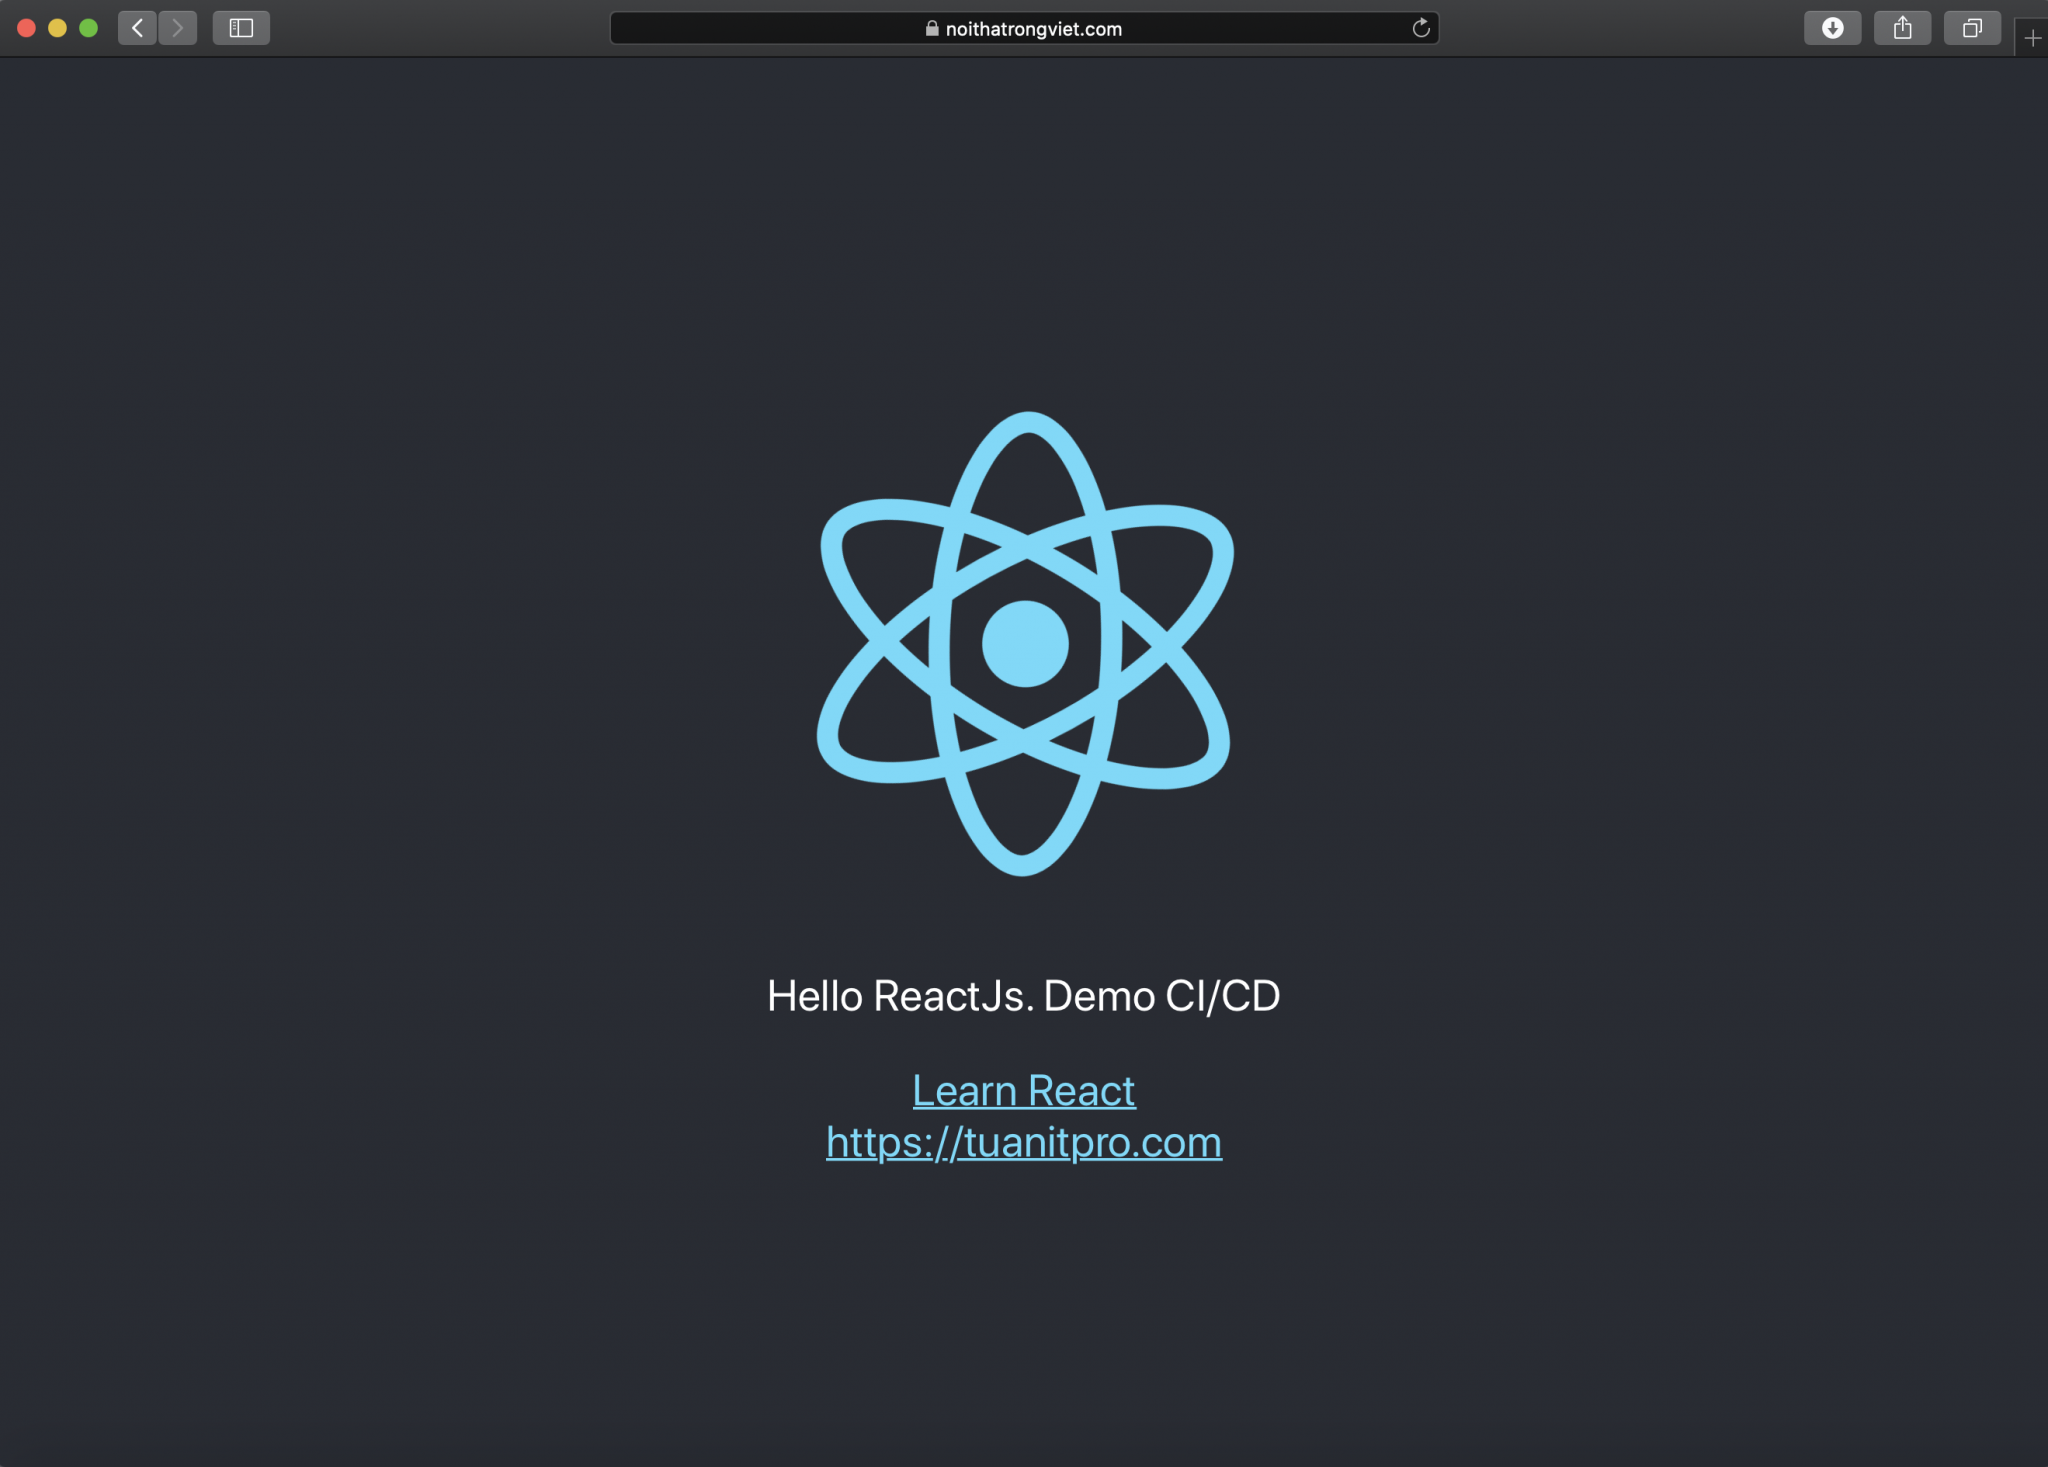The image size is (2048, 1467).
Task: Minimize the Safari window
Action: point(58,28)
